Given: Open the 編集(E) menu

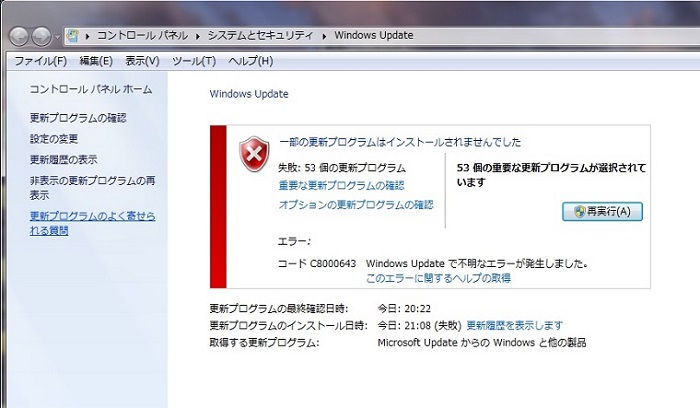Looking at the screenshot, I should tap(96, 61).
